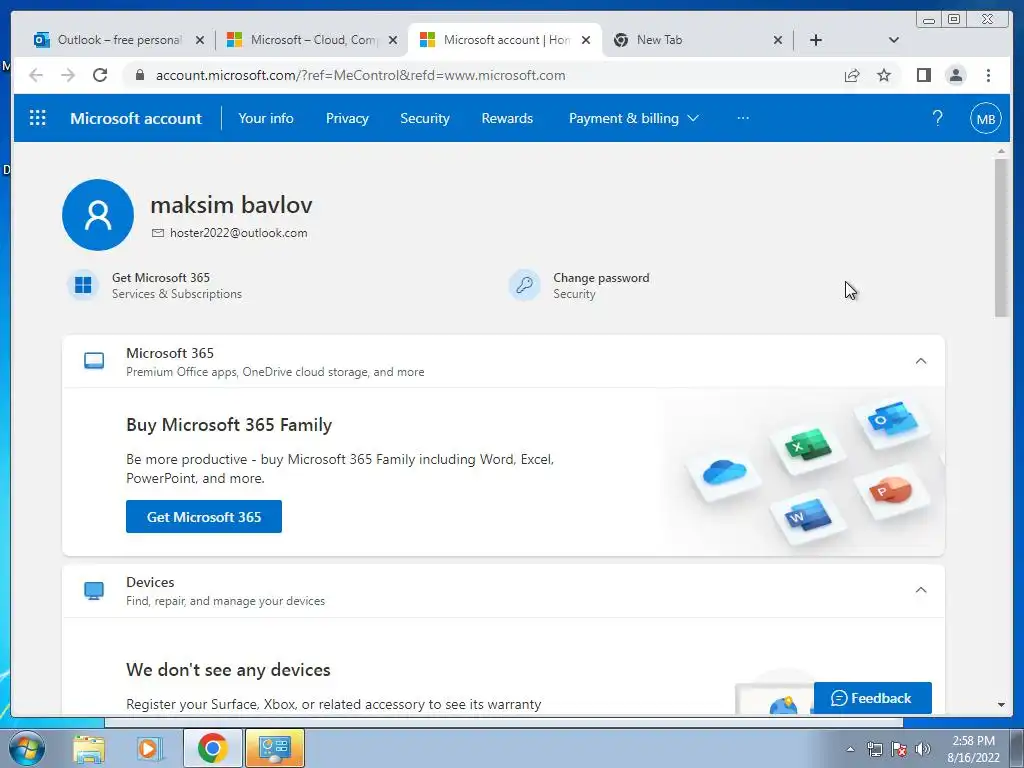Close the Microsoft account tab
1024x768 pixels.
[x=586, y=40]
